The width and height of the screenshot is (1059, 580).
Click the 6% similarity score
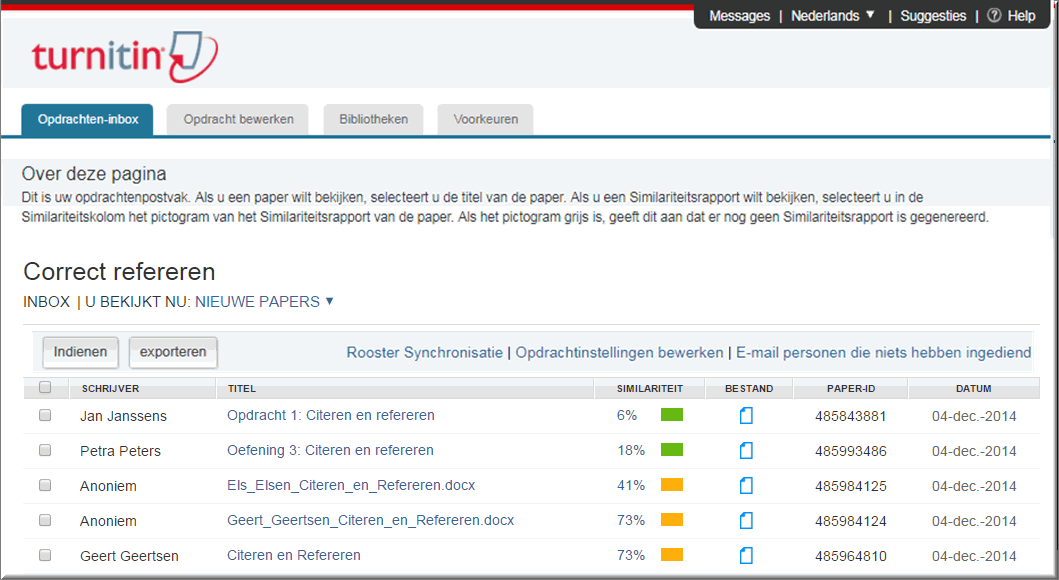point(627,415)
